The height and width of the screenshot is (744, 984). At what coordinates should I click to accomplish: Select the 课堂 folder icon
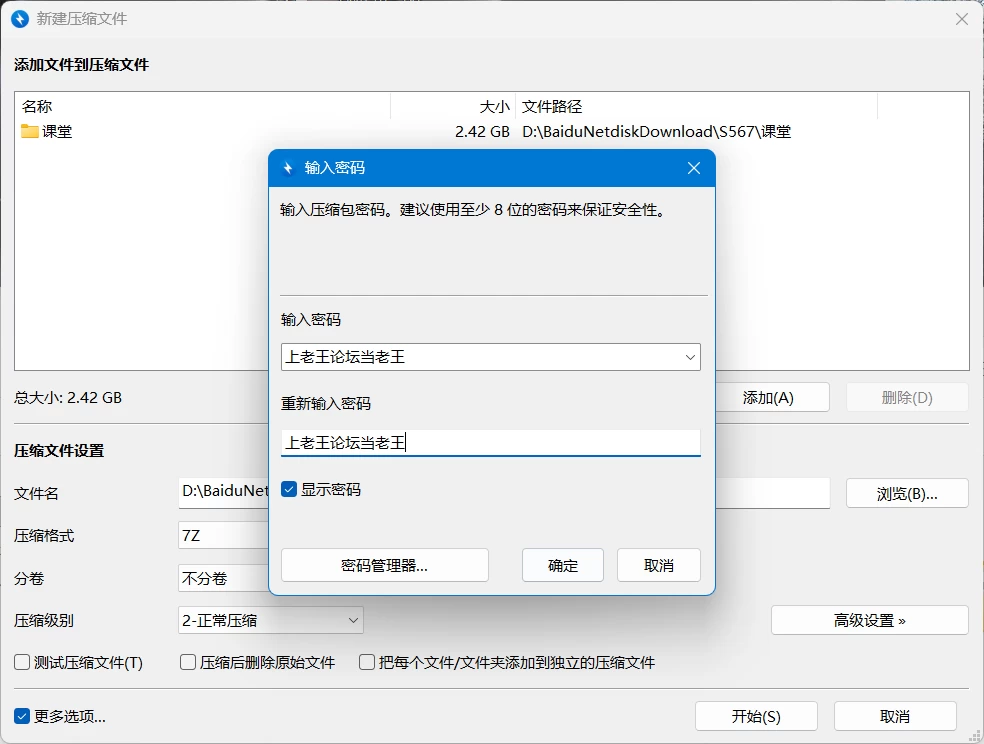[29, 131]
